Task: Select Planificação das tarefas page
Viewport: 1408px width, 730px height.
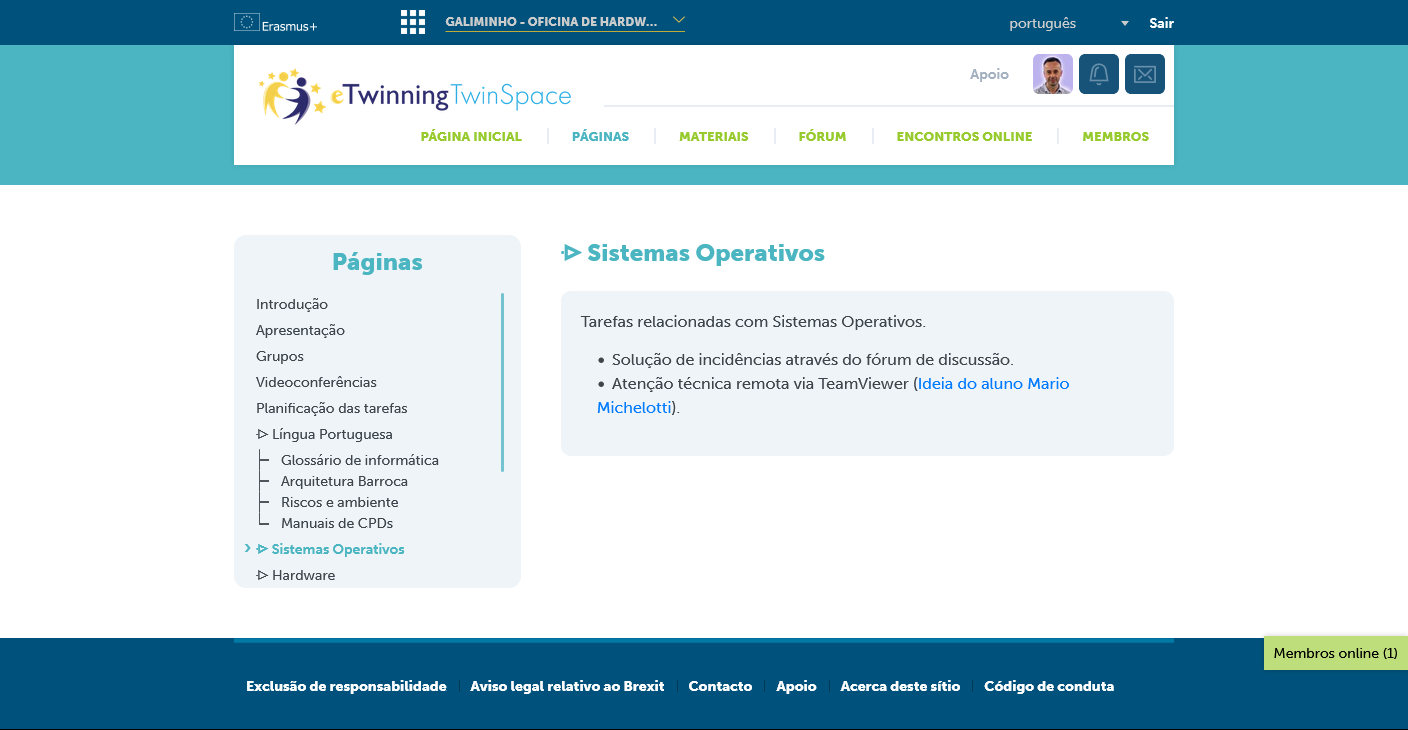Action: [x=332, y=408]
